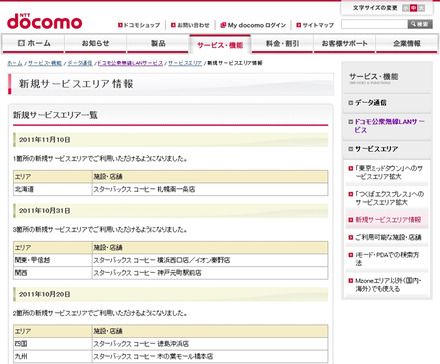Click the サービス・機能 breadcrumb link
The image size is (440, 364).
(x=45, y=63)
